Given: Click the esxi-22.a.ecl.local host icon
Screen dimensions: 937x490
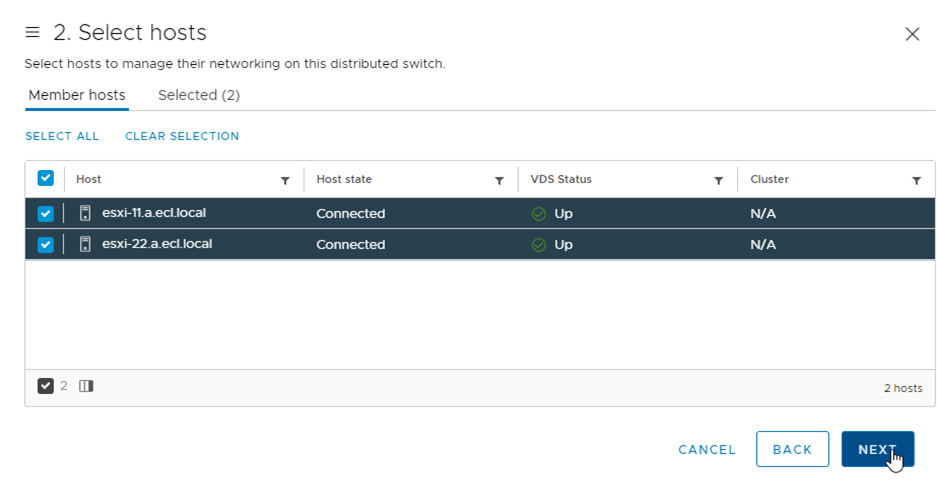Looking at the screenshot, I should pyautogui.click(x=85, y=244).
